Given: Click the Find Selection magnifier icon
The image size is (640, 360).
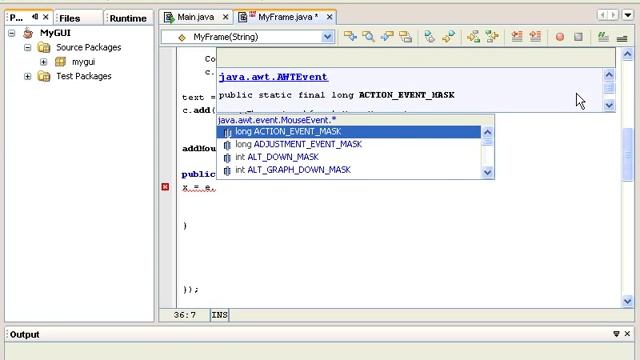Looking at the screenshot, I should pyautogui.click(x=369, y=37).
